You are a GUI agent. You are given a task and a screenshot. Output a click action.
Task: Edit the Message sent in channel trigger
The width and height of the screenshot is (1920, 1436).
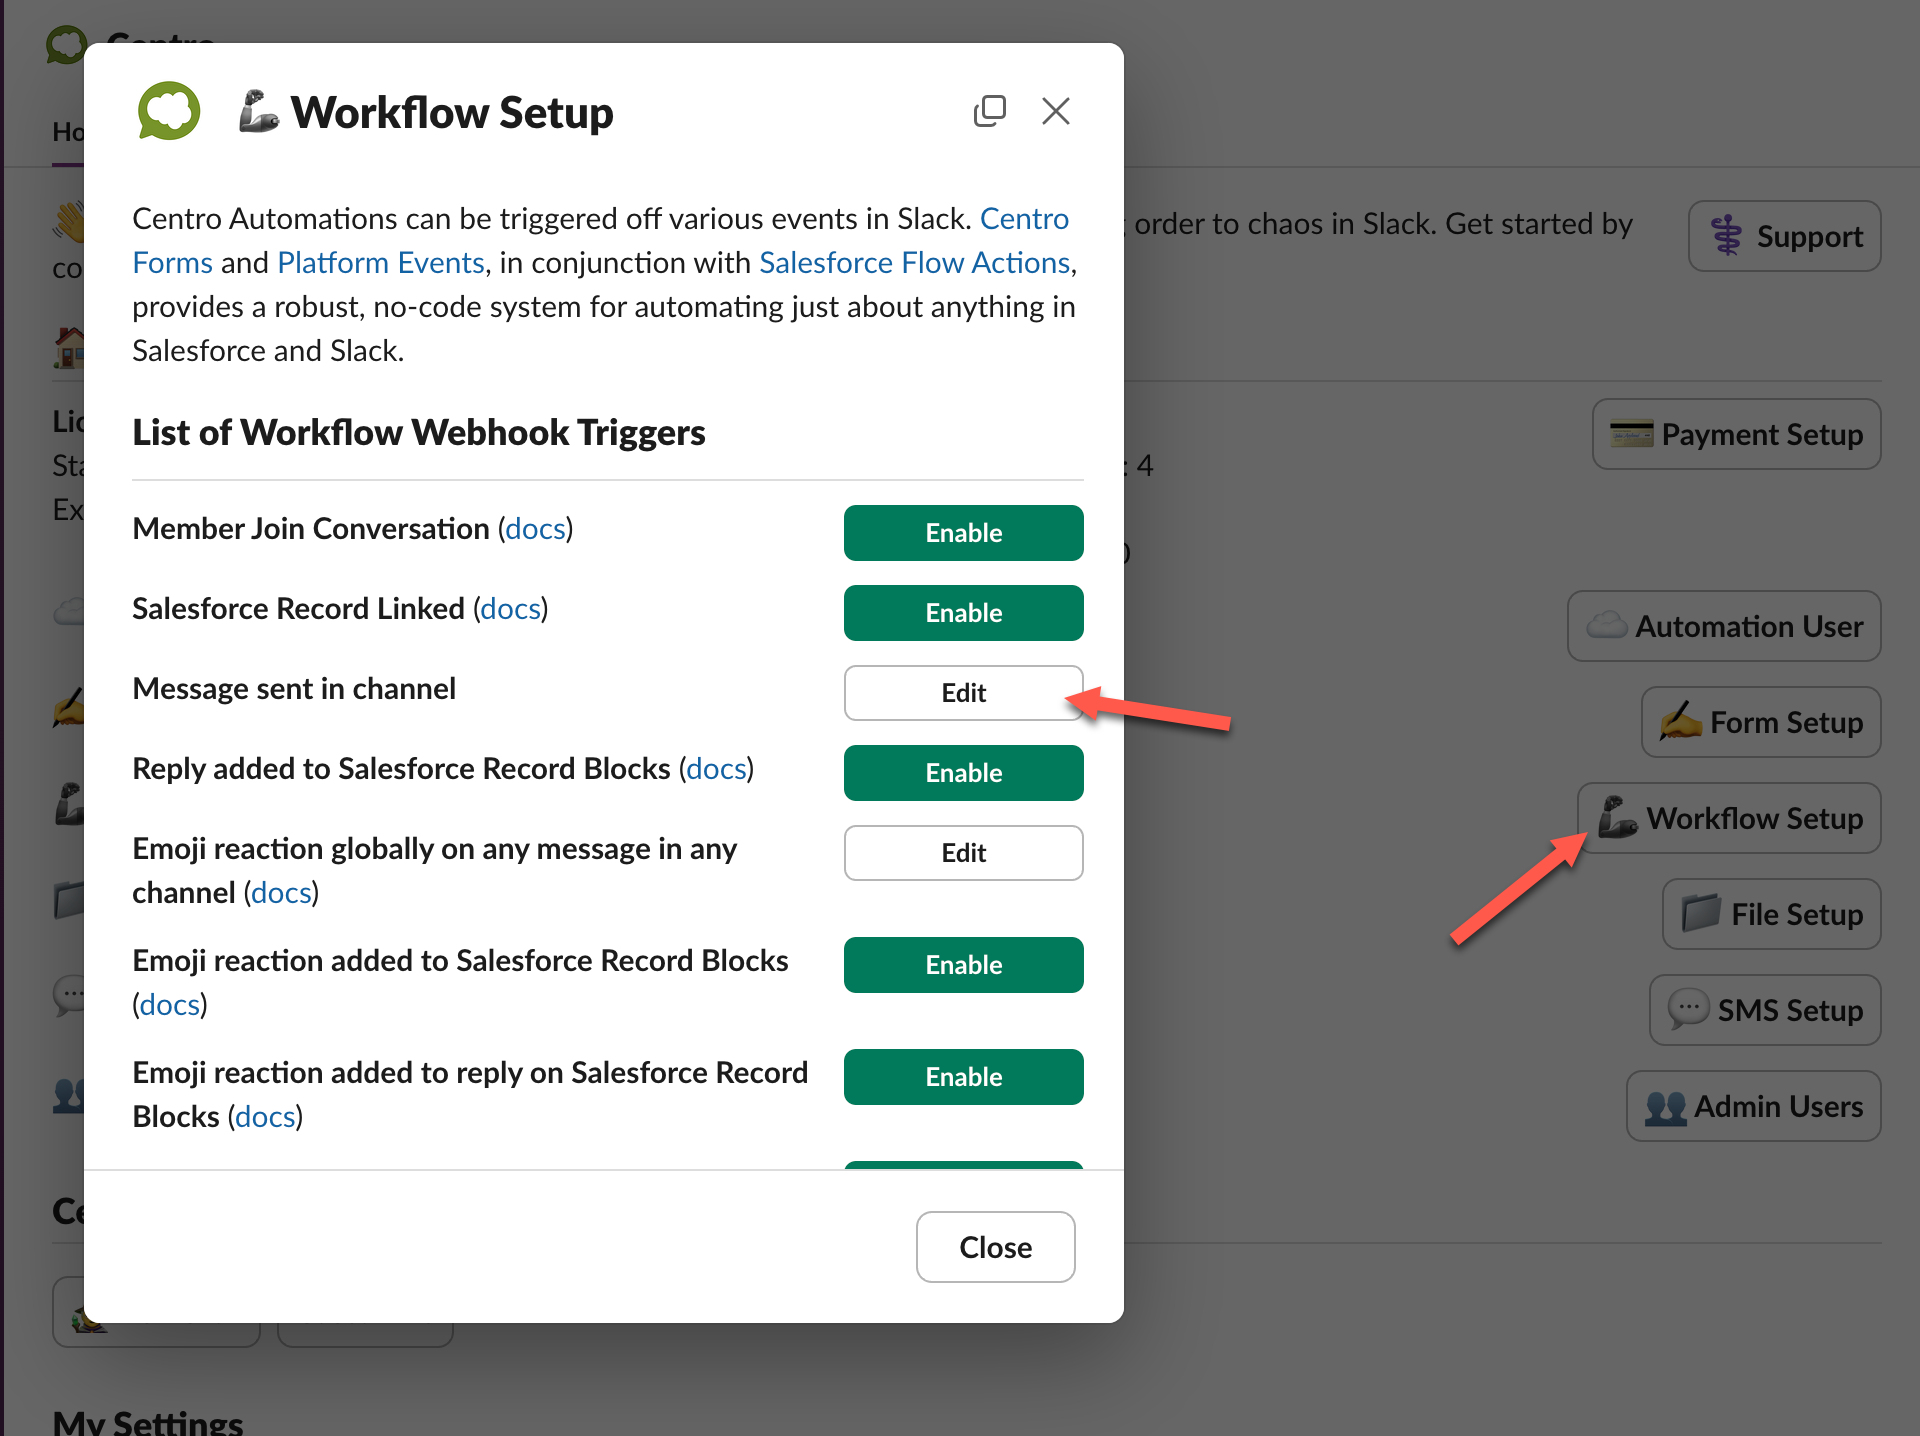click(x=963, y=693)
